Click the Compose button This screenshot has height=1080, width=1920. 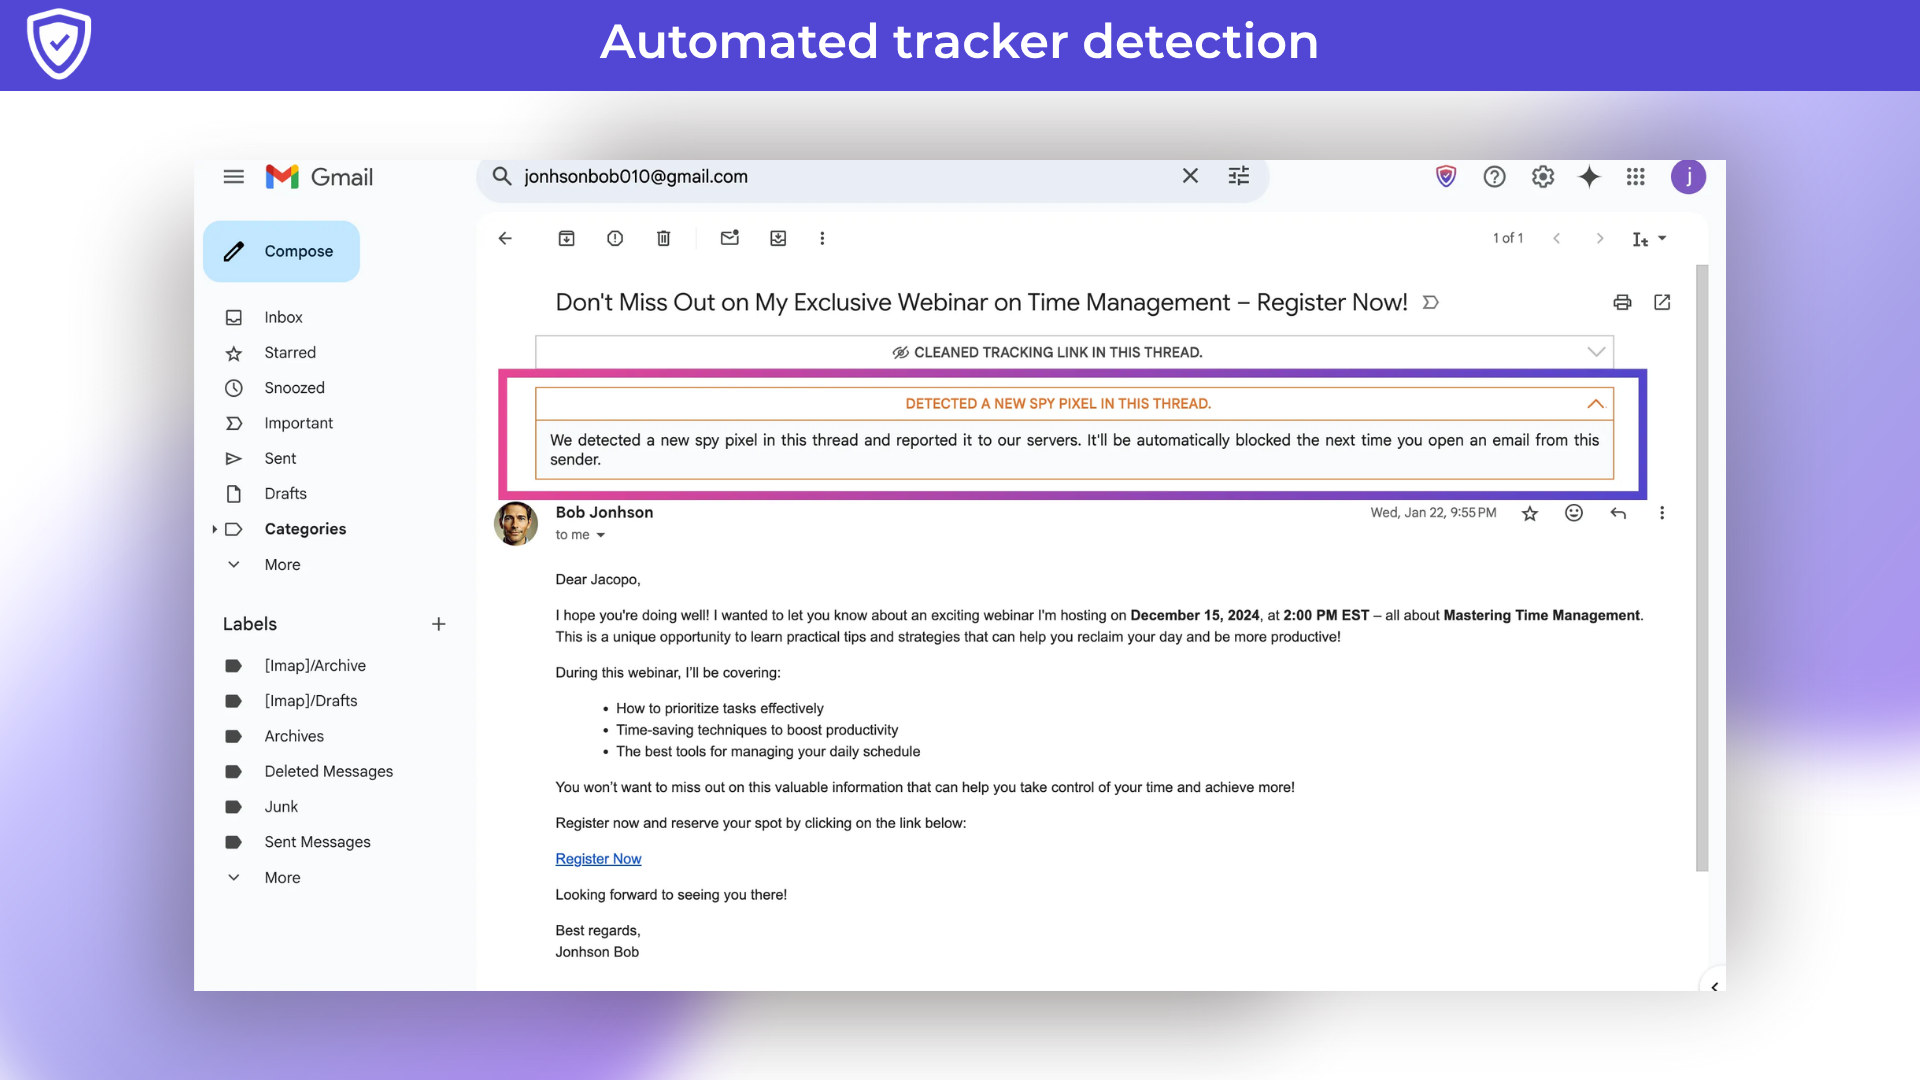click(282, 251)
